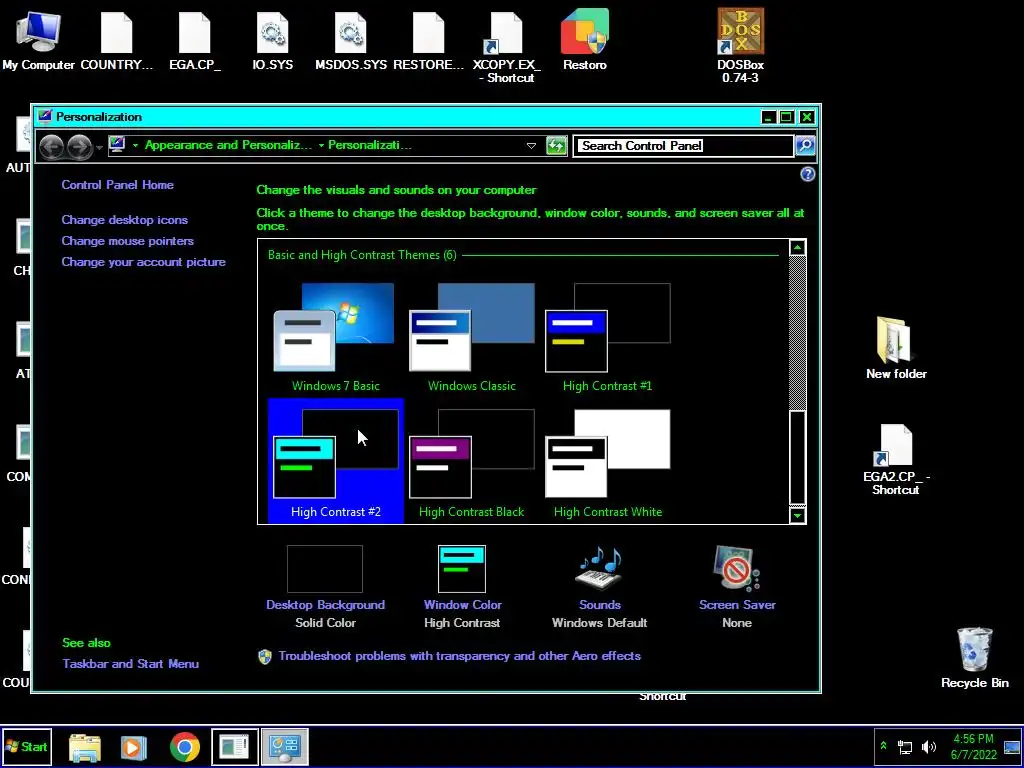The width and height of the screenshot is (1024, 768).
Task: Click the themes list scroll down arrow
Action: (797, 515)
